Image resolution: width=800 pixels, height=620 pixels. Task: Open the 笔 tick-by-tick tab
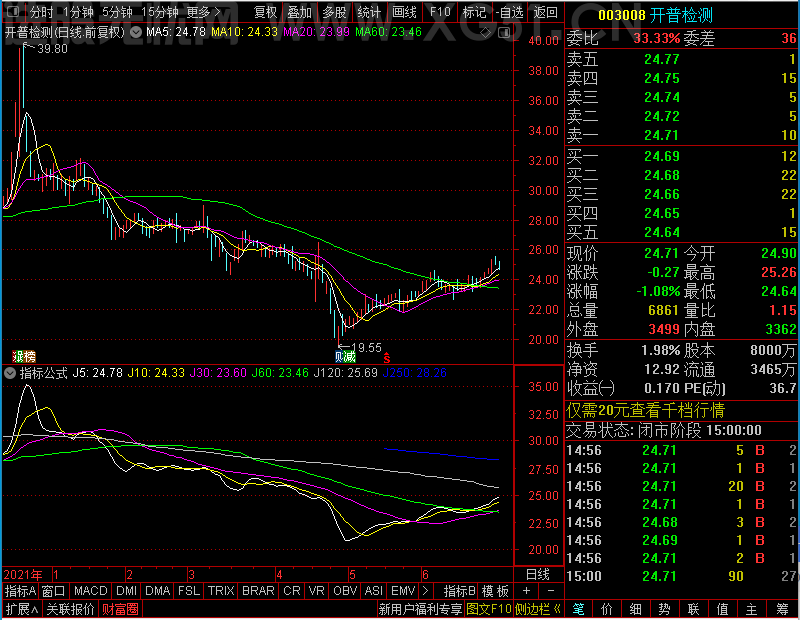578,609
